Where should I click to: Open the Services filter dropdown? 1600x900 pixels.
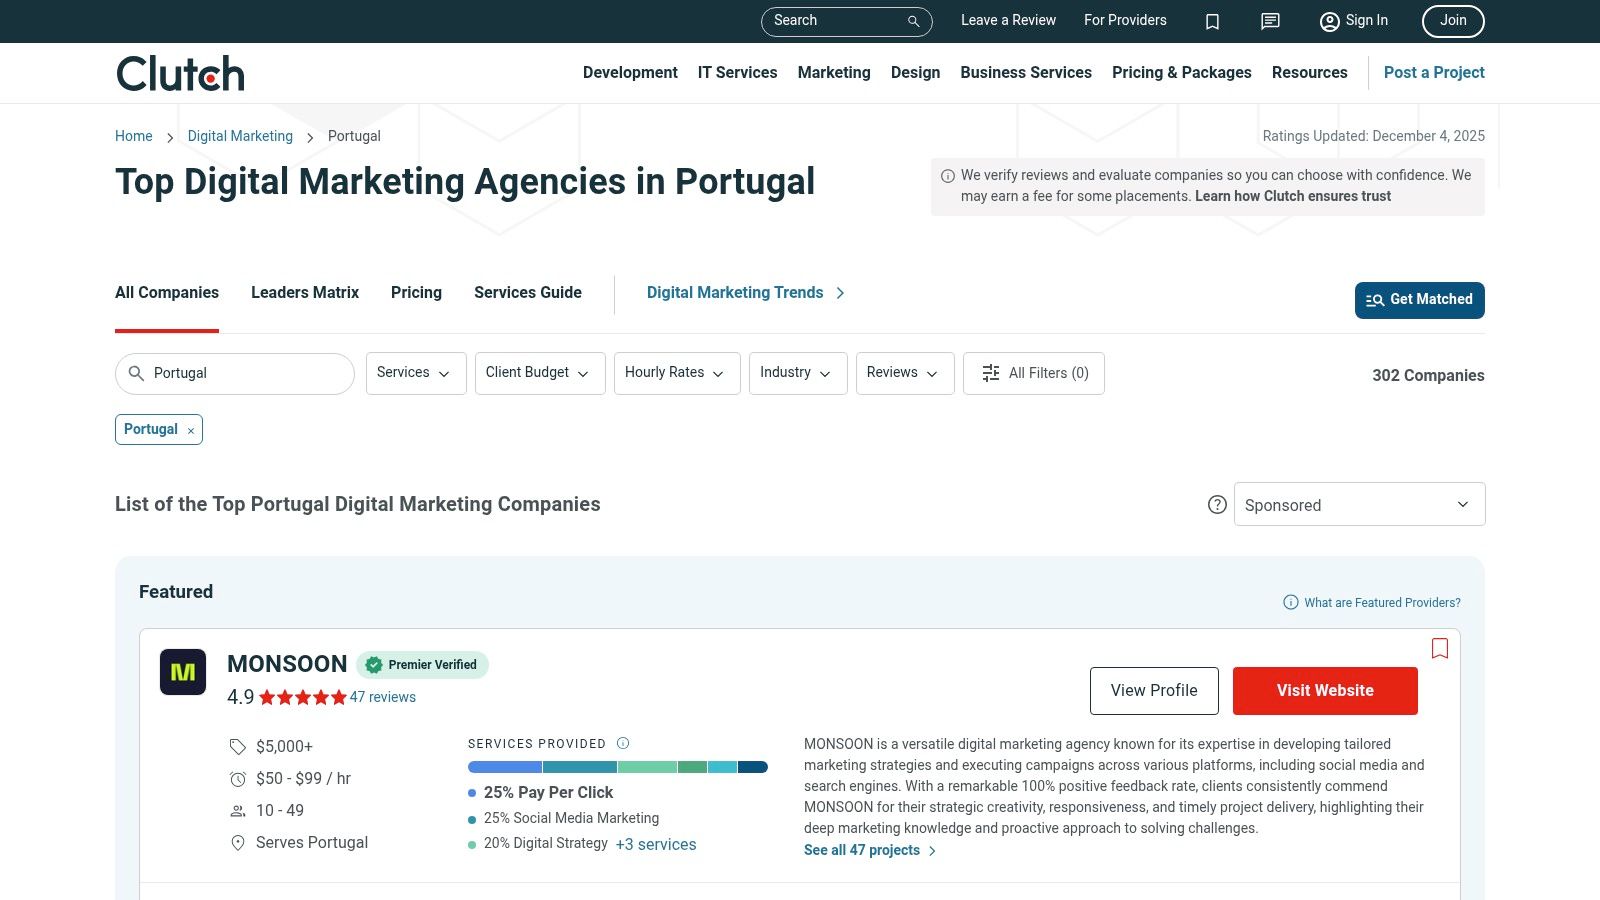coord(415,373)
